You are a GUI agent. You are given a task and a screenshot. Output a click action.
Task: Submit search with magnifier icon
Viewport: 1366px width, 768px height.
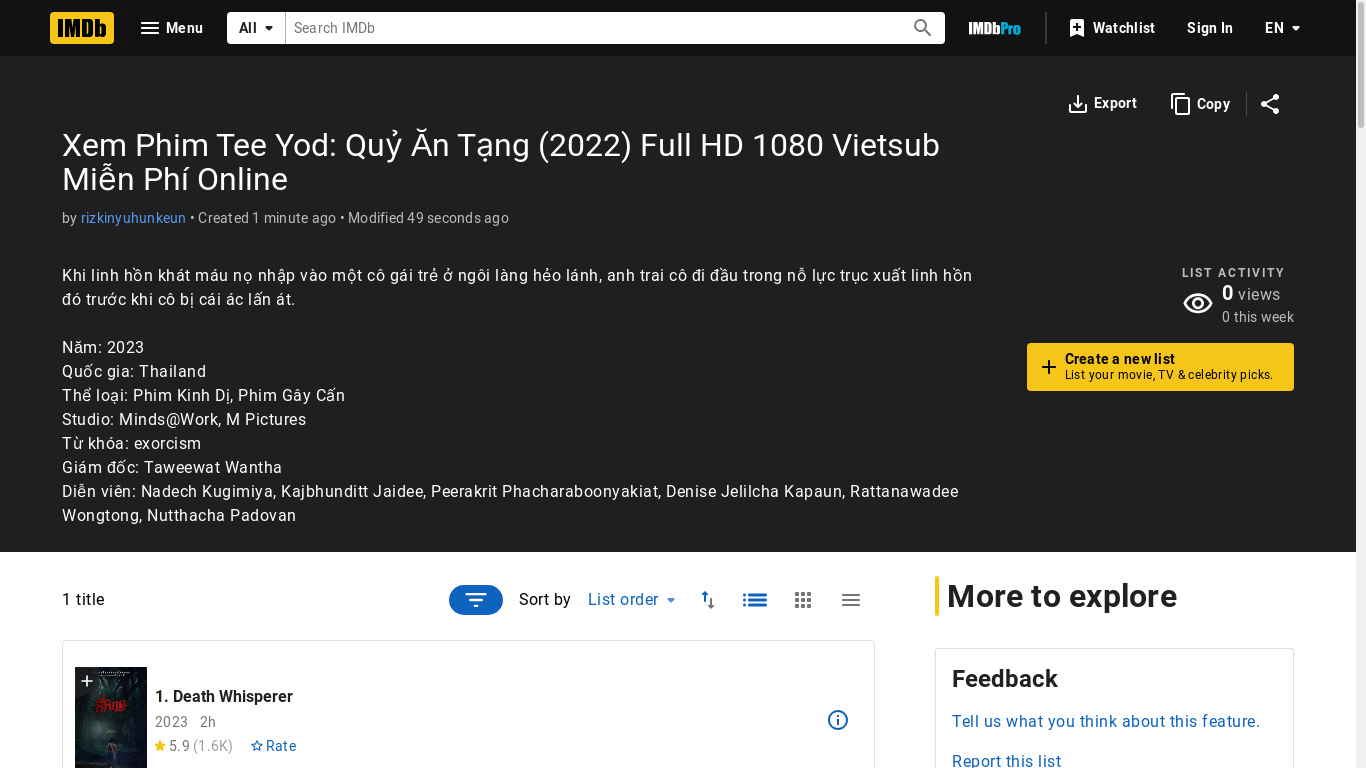pyautogui.click(x=923, y=28)
